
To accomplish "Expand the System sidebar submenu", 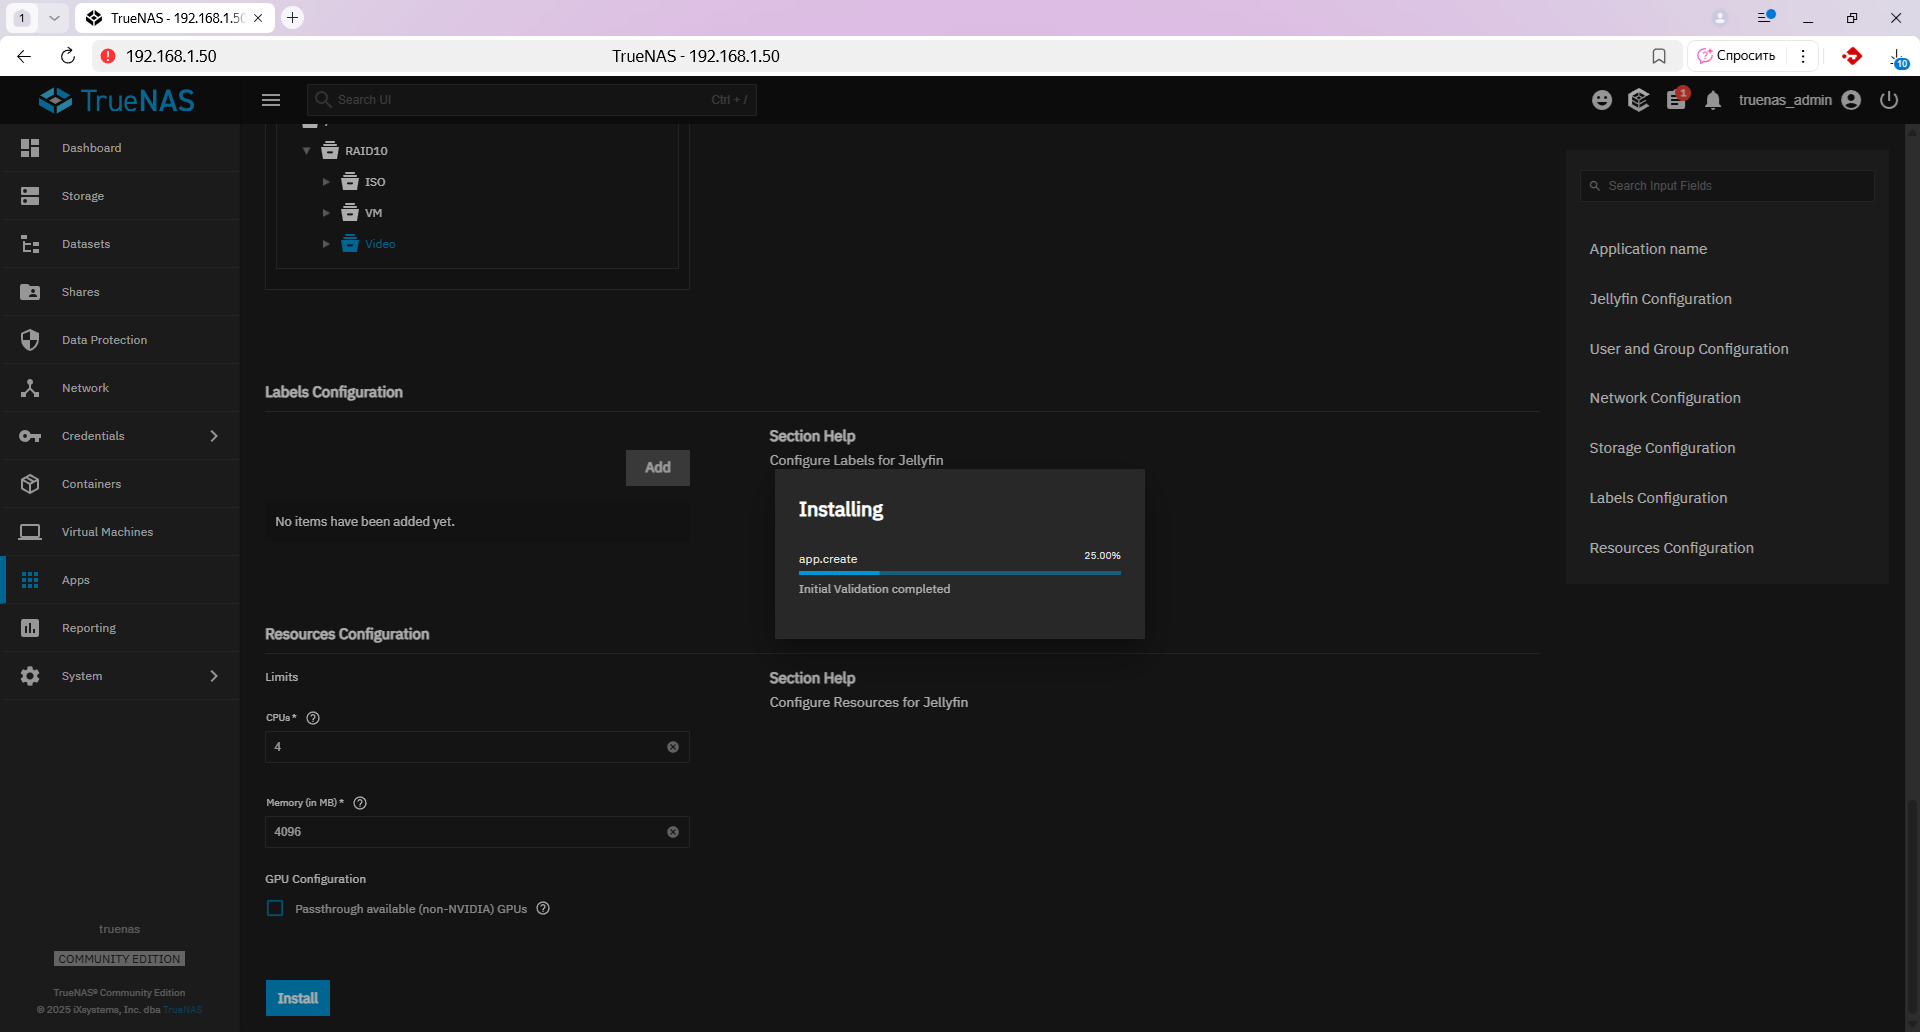I will [214, 676].
